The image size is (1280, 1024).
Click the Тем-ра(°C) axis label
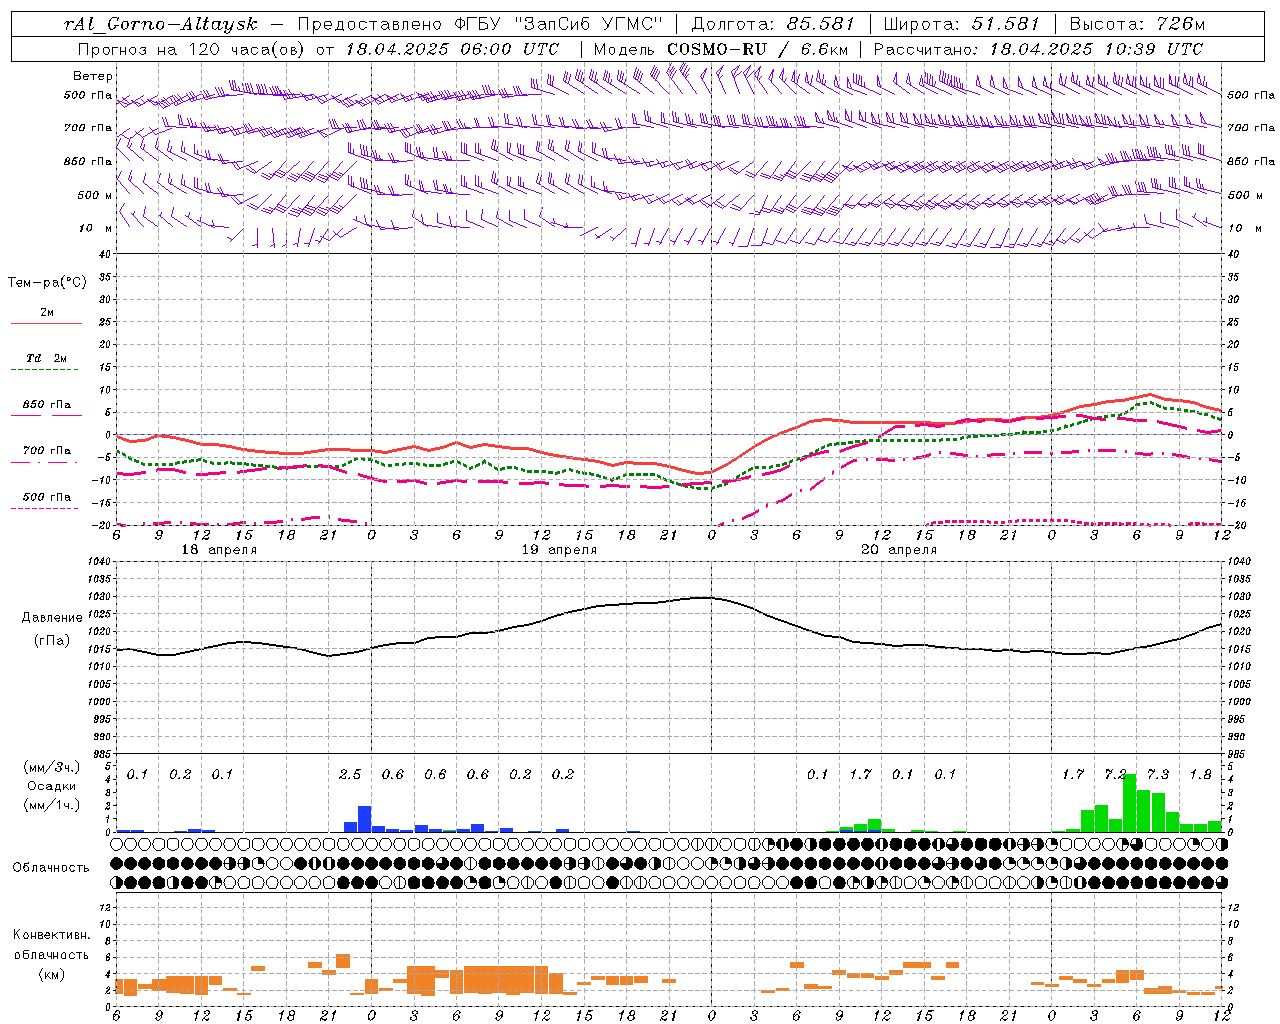tap(47, 283)
